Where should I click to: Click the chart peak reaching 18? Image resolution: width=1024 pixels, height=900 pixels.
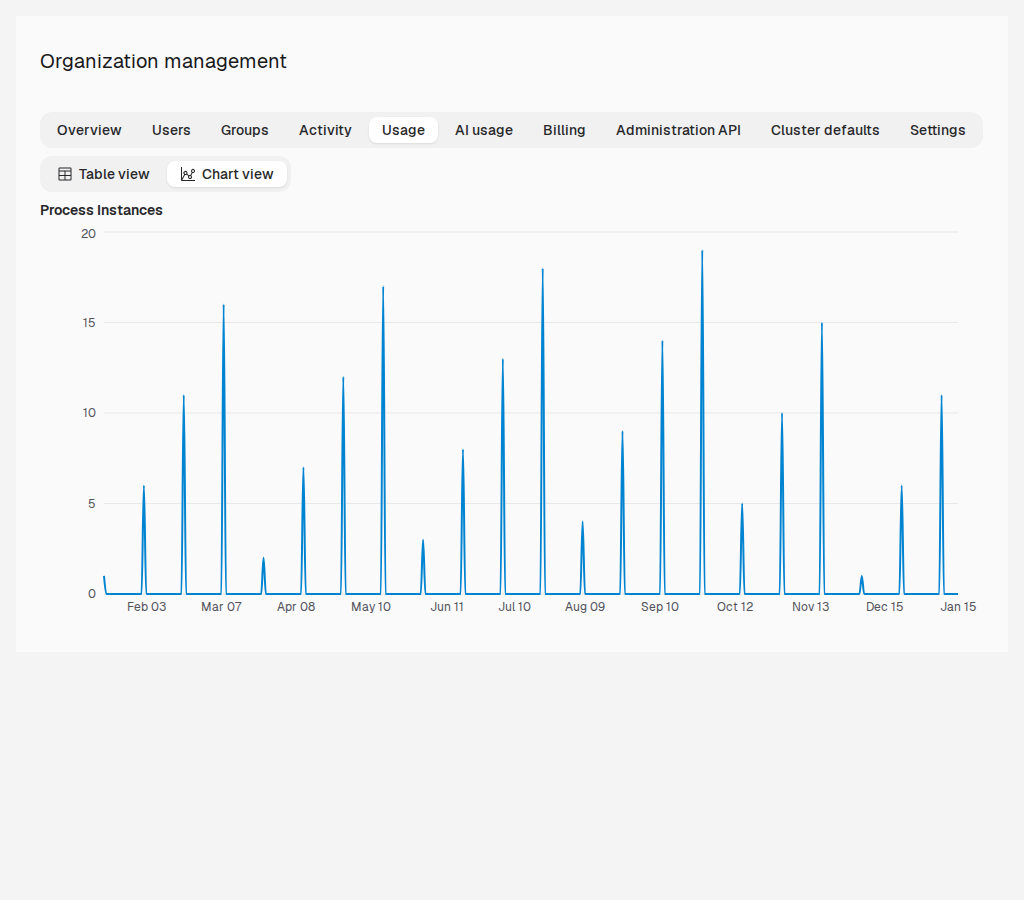point(543,270)
